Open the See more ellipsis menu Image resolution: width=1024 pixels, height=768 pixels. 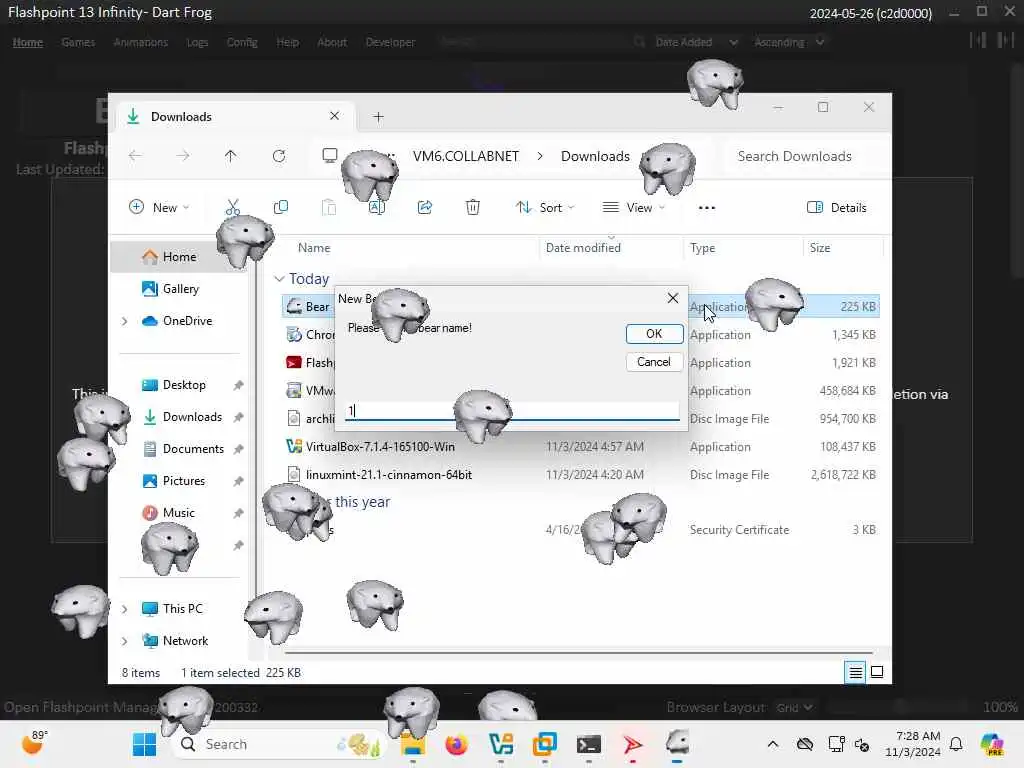click(707, 208)
